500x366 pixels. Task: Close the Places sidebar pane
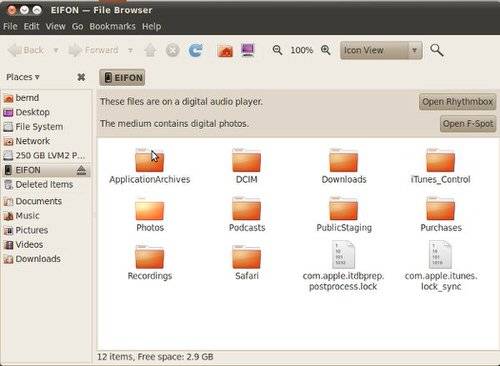(81, 77)
